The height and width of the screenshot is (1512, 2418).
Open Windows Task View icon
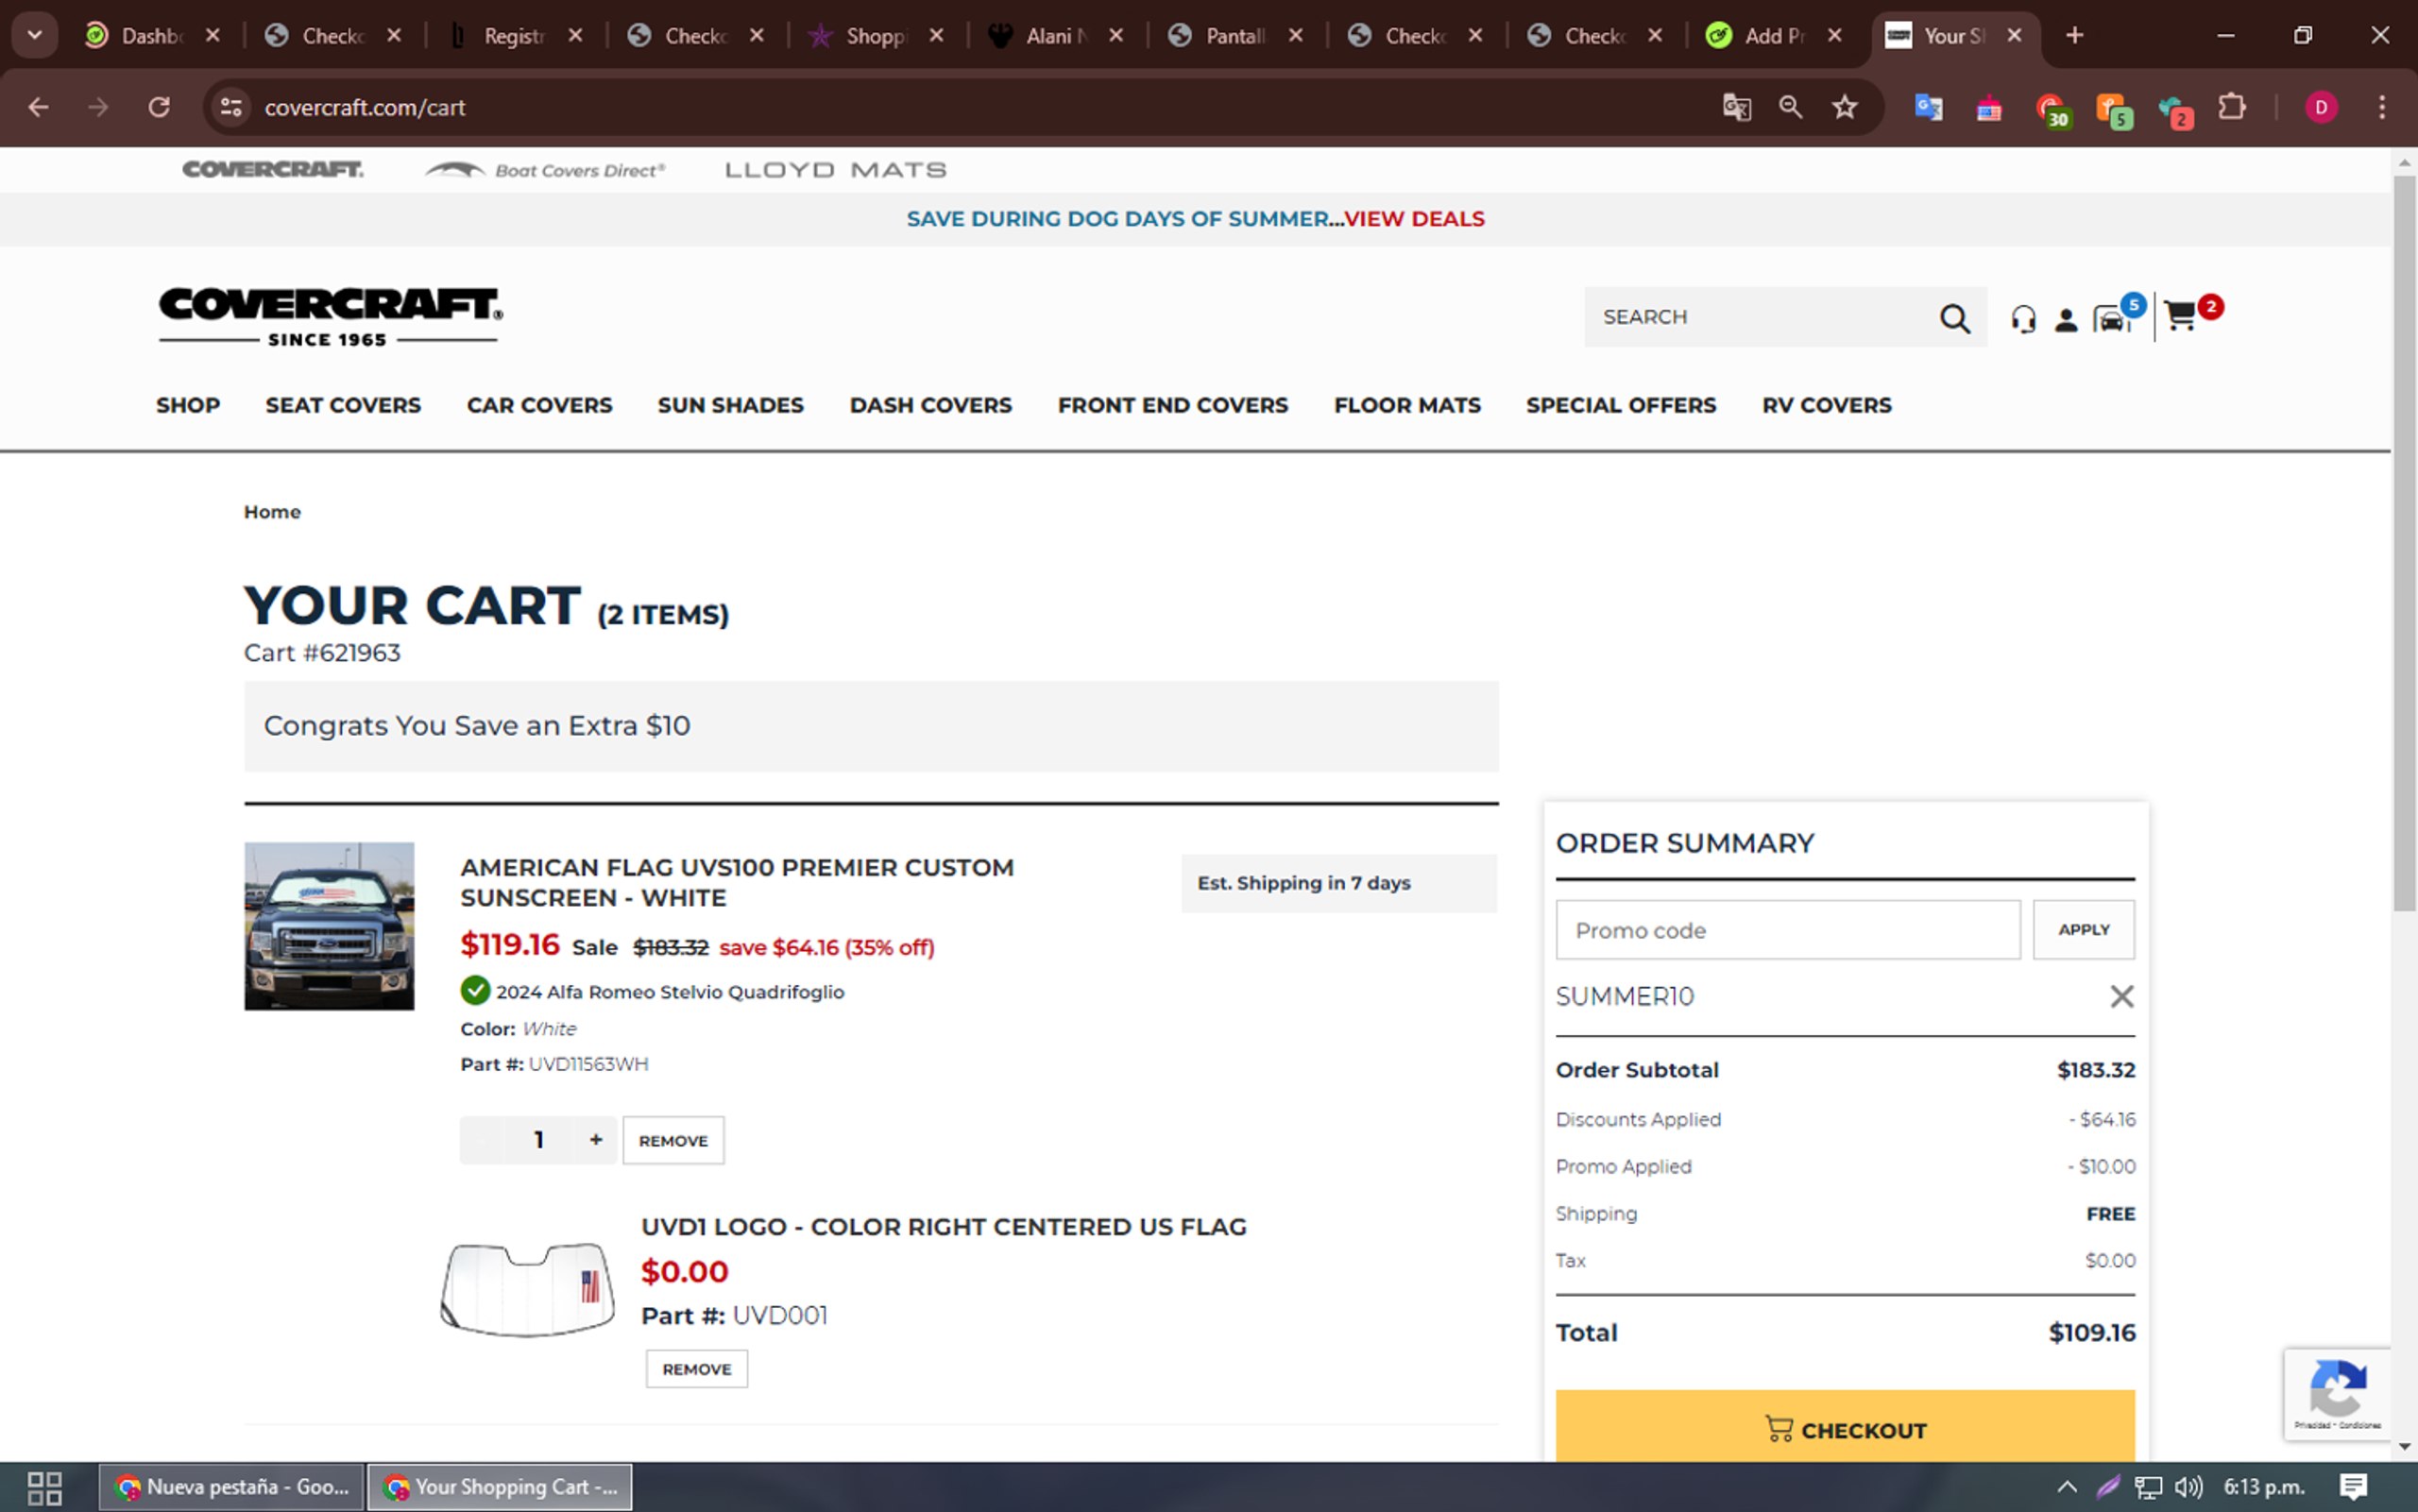(44, 1488)
